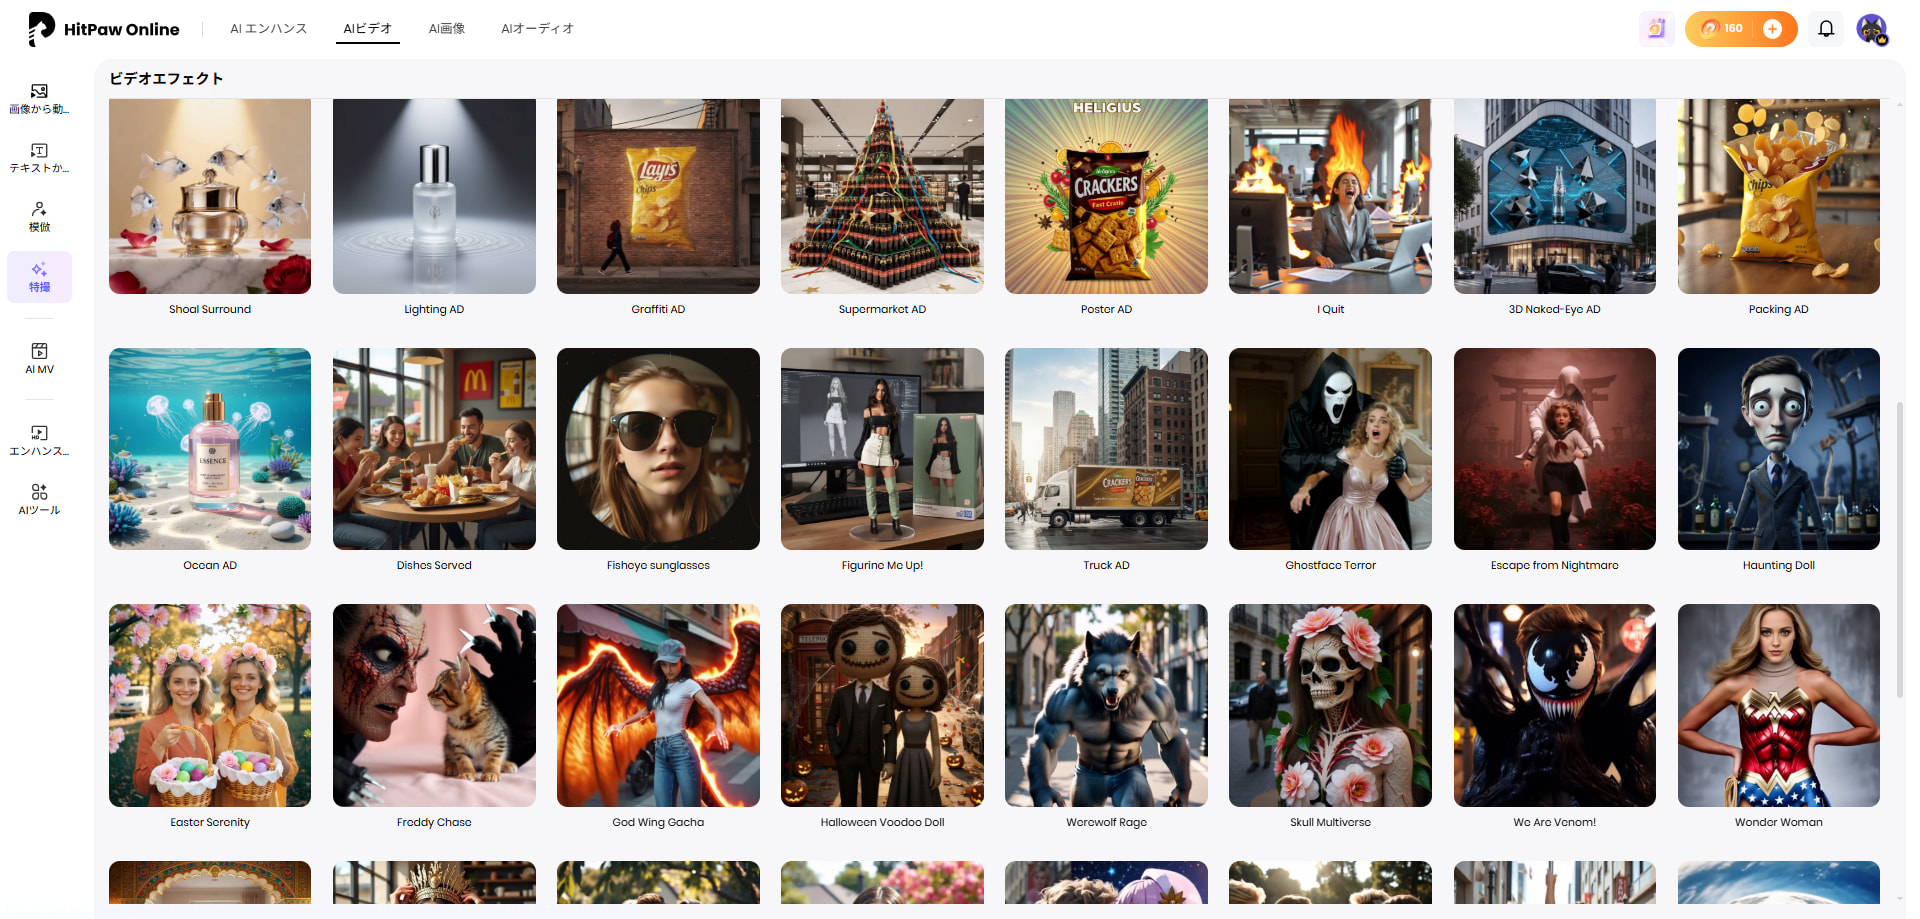
Task: Open the Freddy Chase effect thumbnail
Action: pos(434,705)
